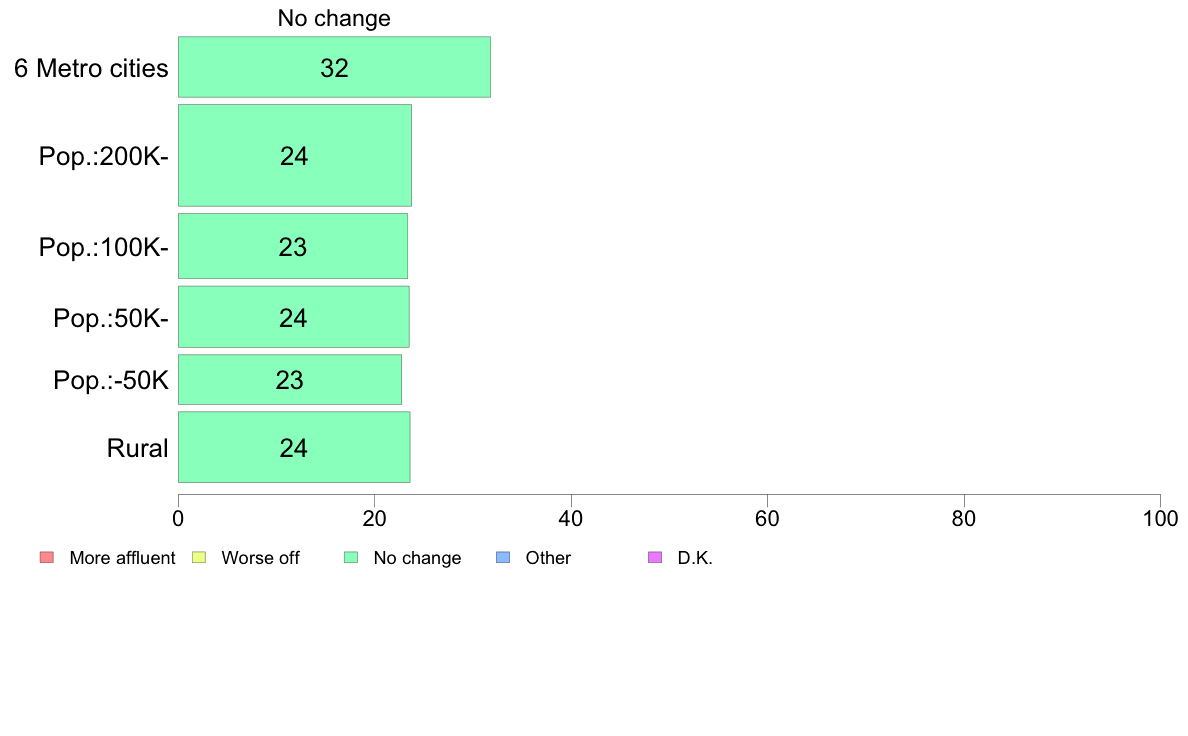Click the Worse off legend label

(x=260, y=558)
